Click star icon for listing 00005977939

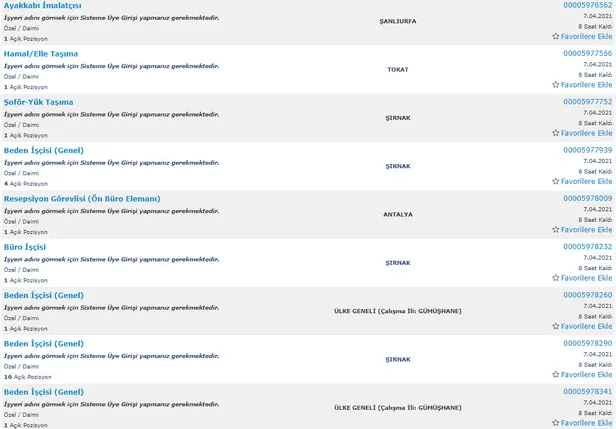556,181
